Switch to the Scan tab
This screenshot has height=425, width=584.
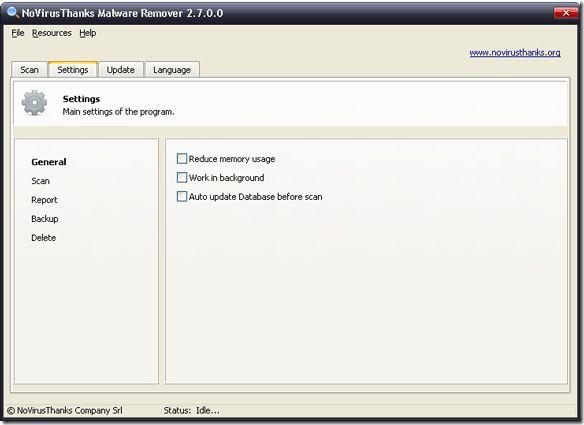(29, 70)
